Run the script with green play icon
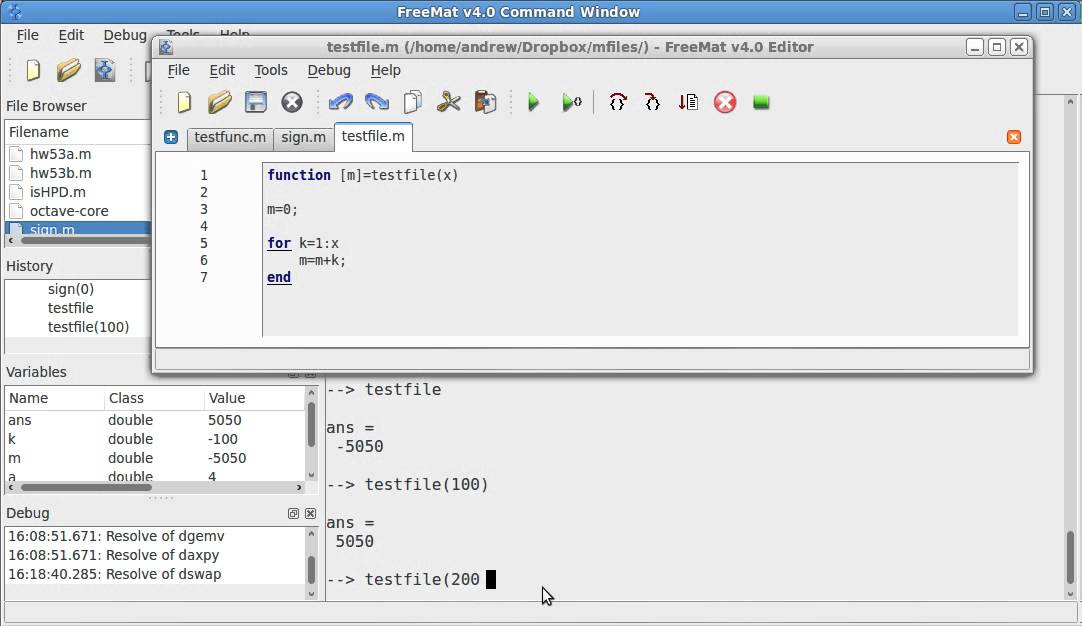The image size is (1082, 626). [x=533, y=103]
